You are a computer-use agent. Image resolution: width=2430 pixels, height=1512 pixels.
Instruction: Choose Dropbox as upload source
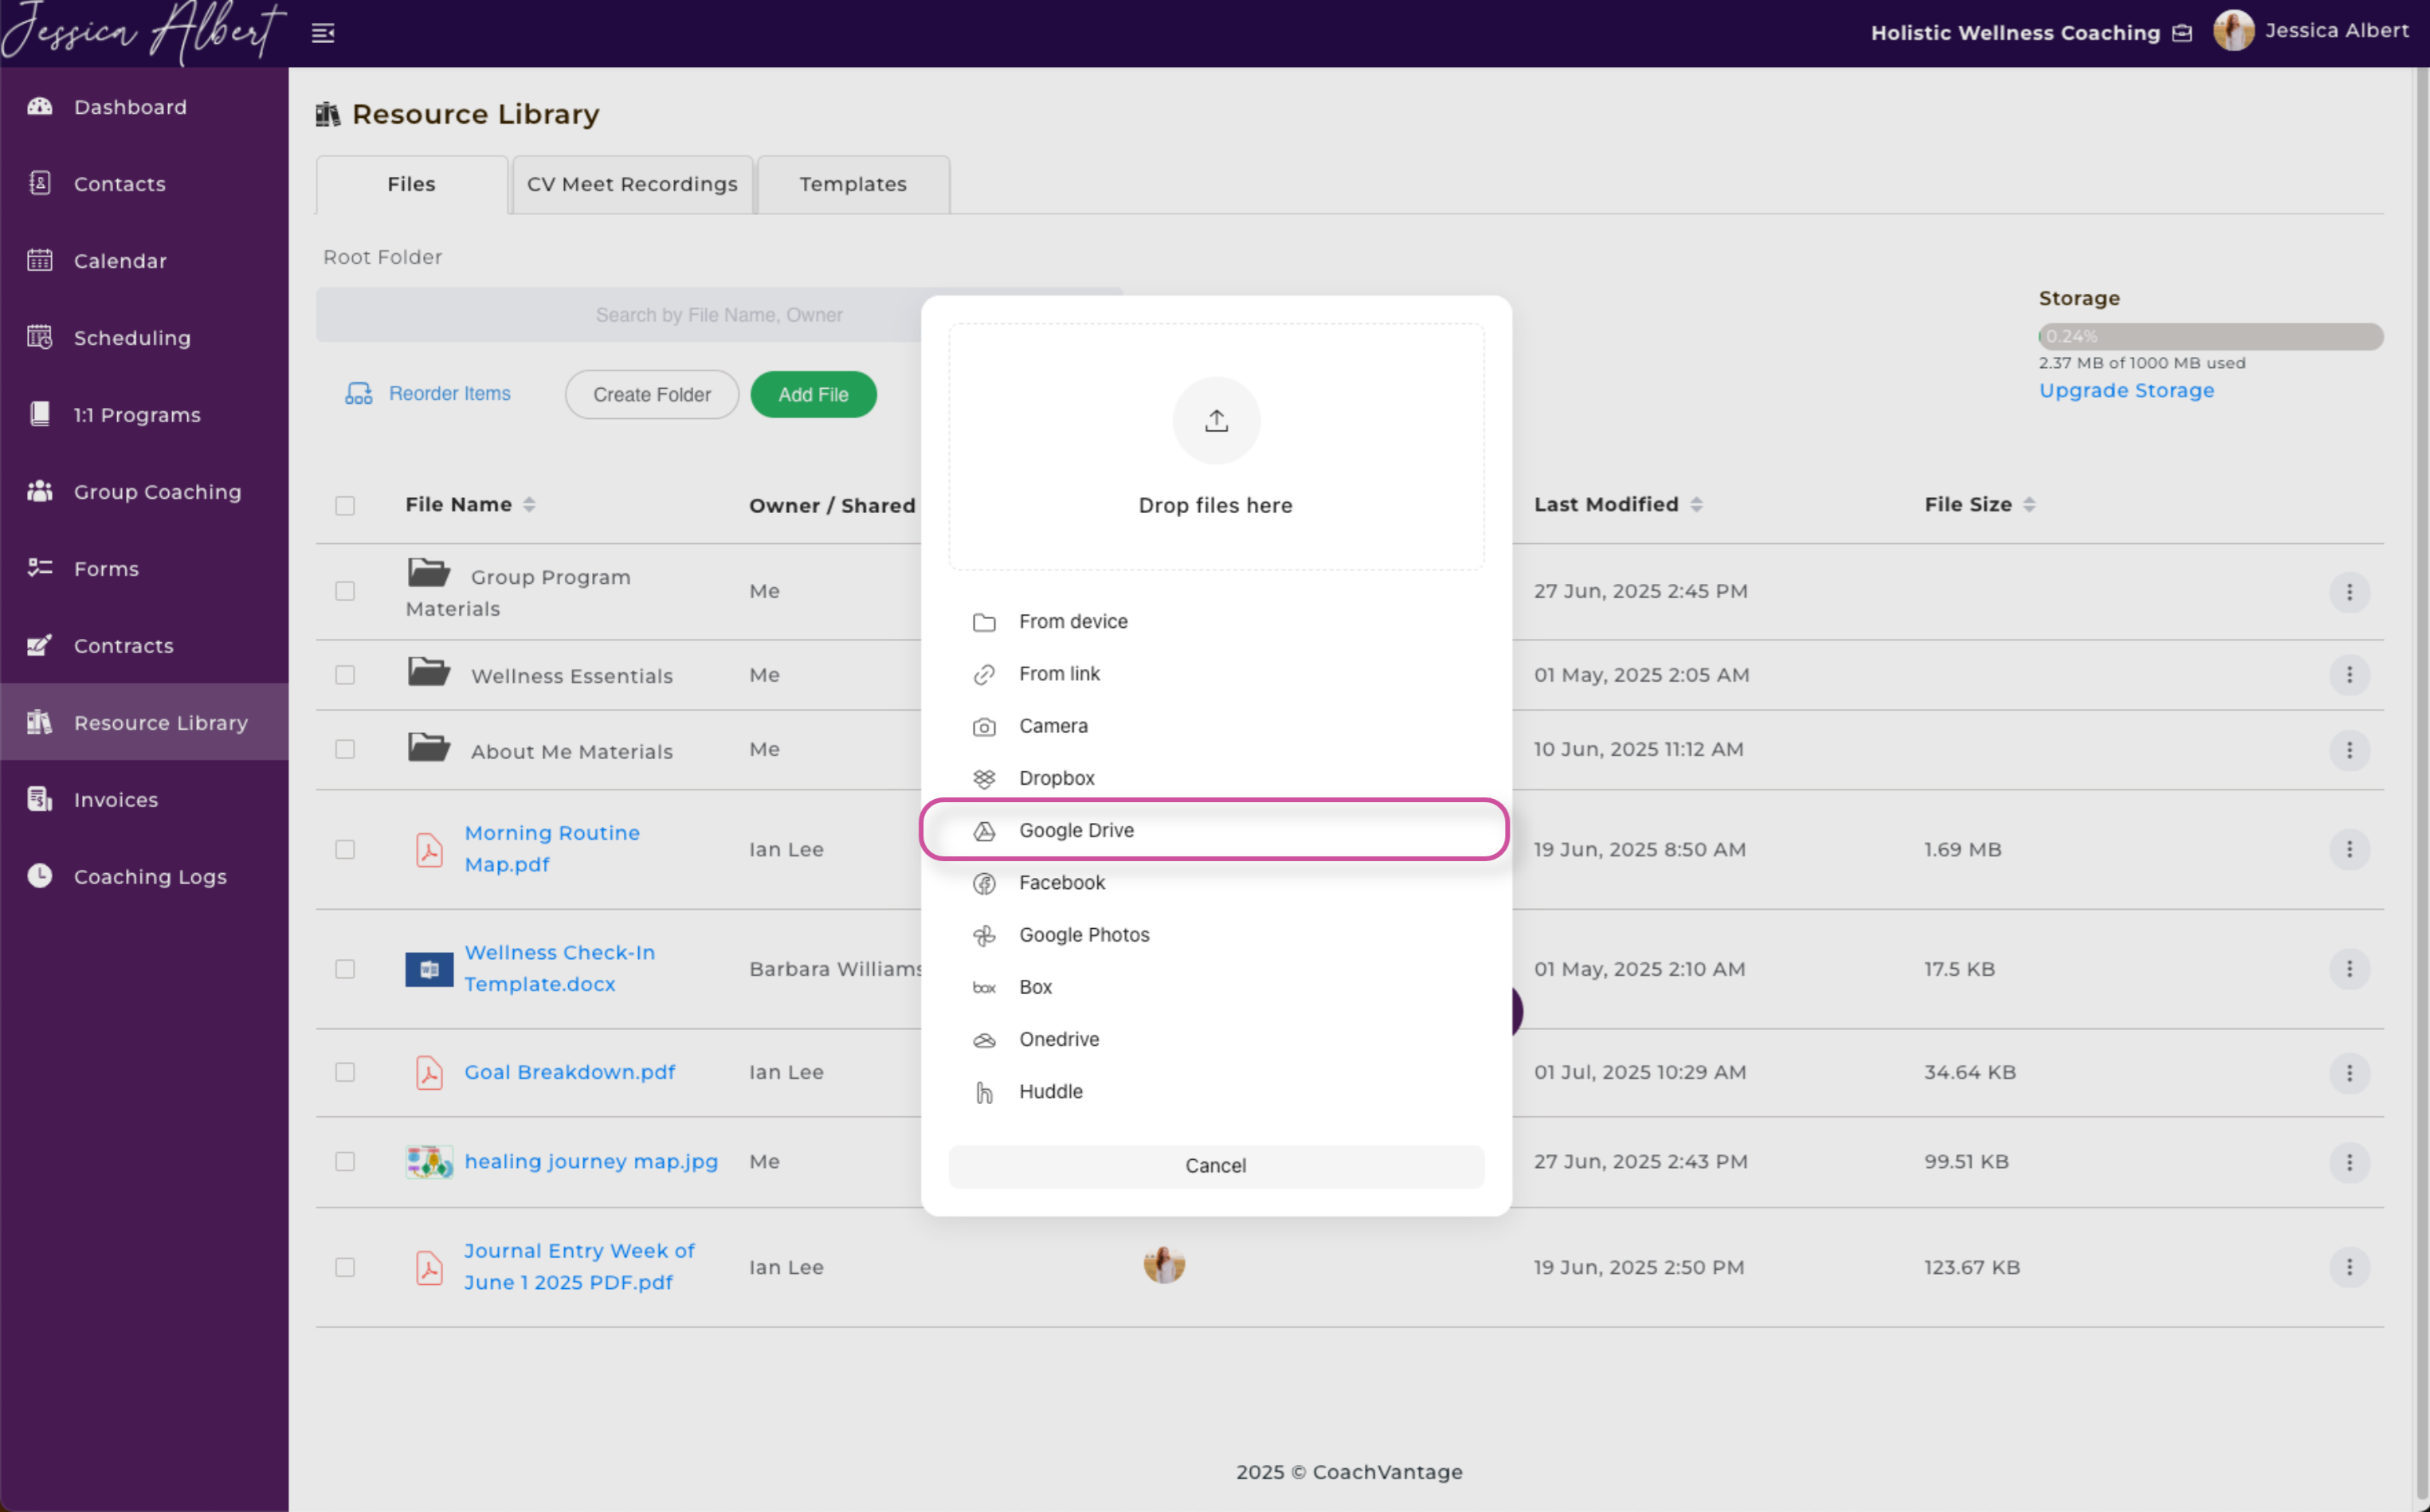pyautogui.click(x=1056, y=778)
